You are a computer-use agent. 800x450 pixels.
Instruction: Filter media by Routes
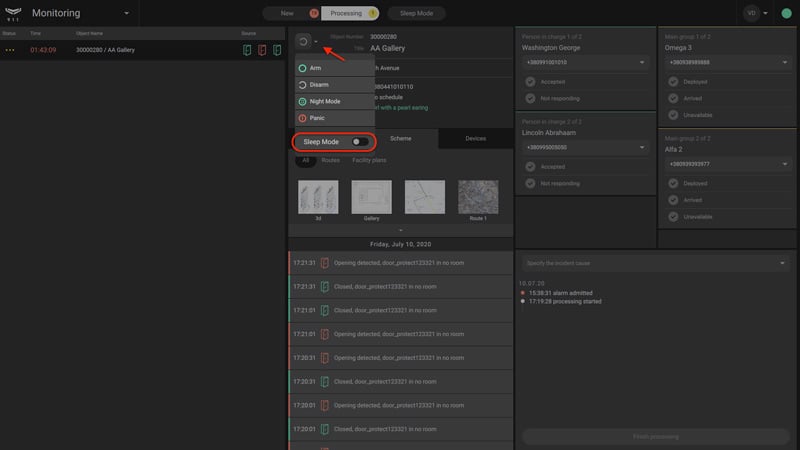(x=331, y=160)
